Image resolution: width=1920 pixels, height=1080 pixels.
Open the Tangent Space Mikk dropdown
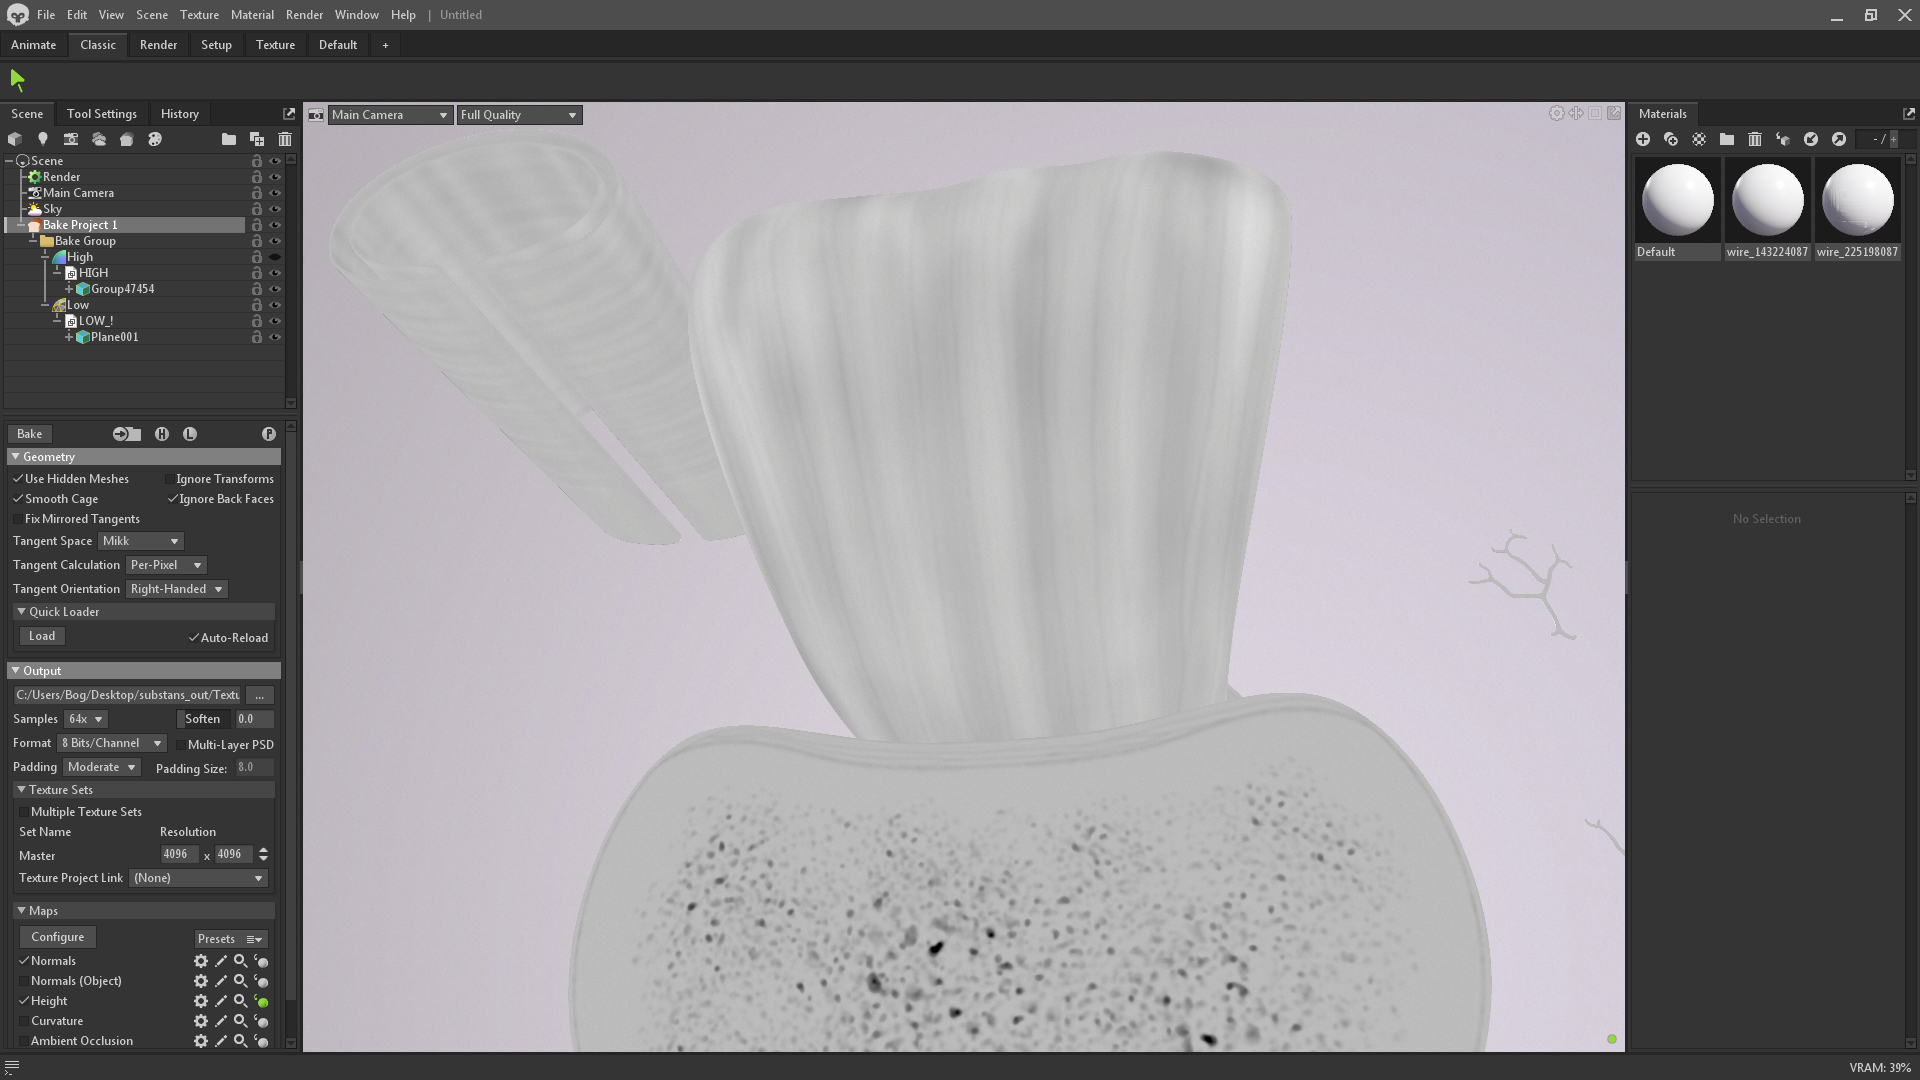click(x=140, y=541)
